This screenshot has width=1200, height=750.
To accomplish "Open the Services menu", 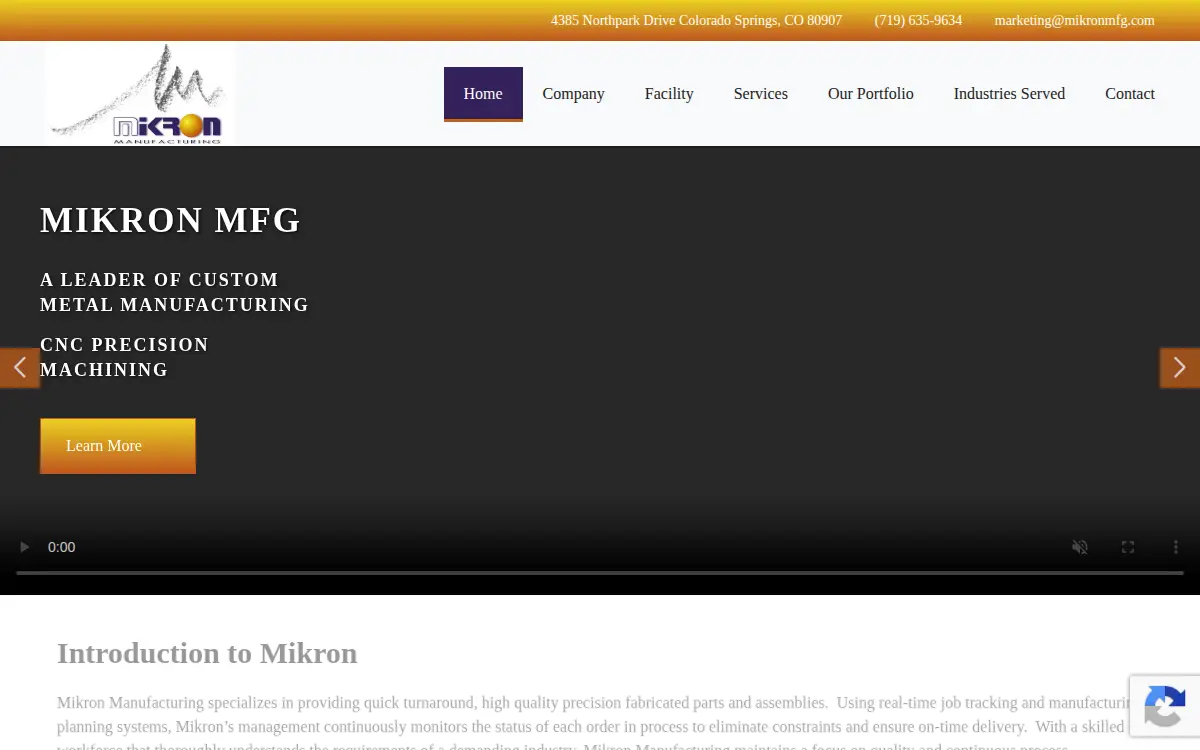I will click(x=761, y=94).
